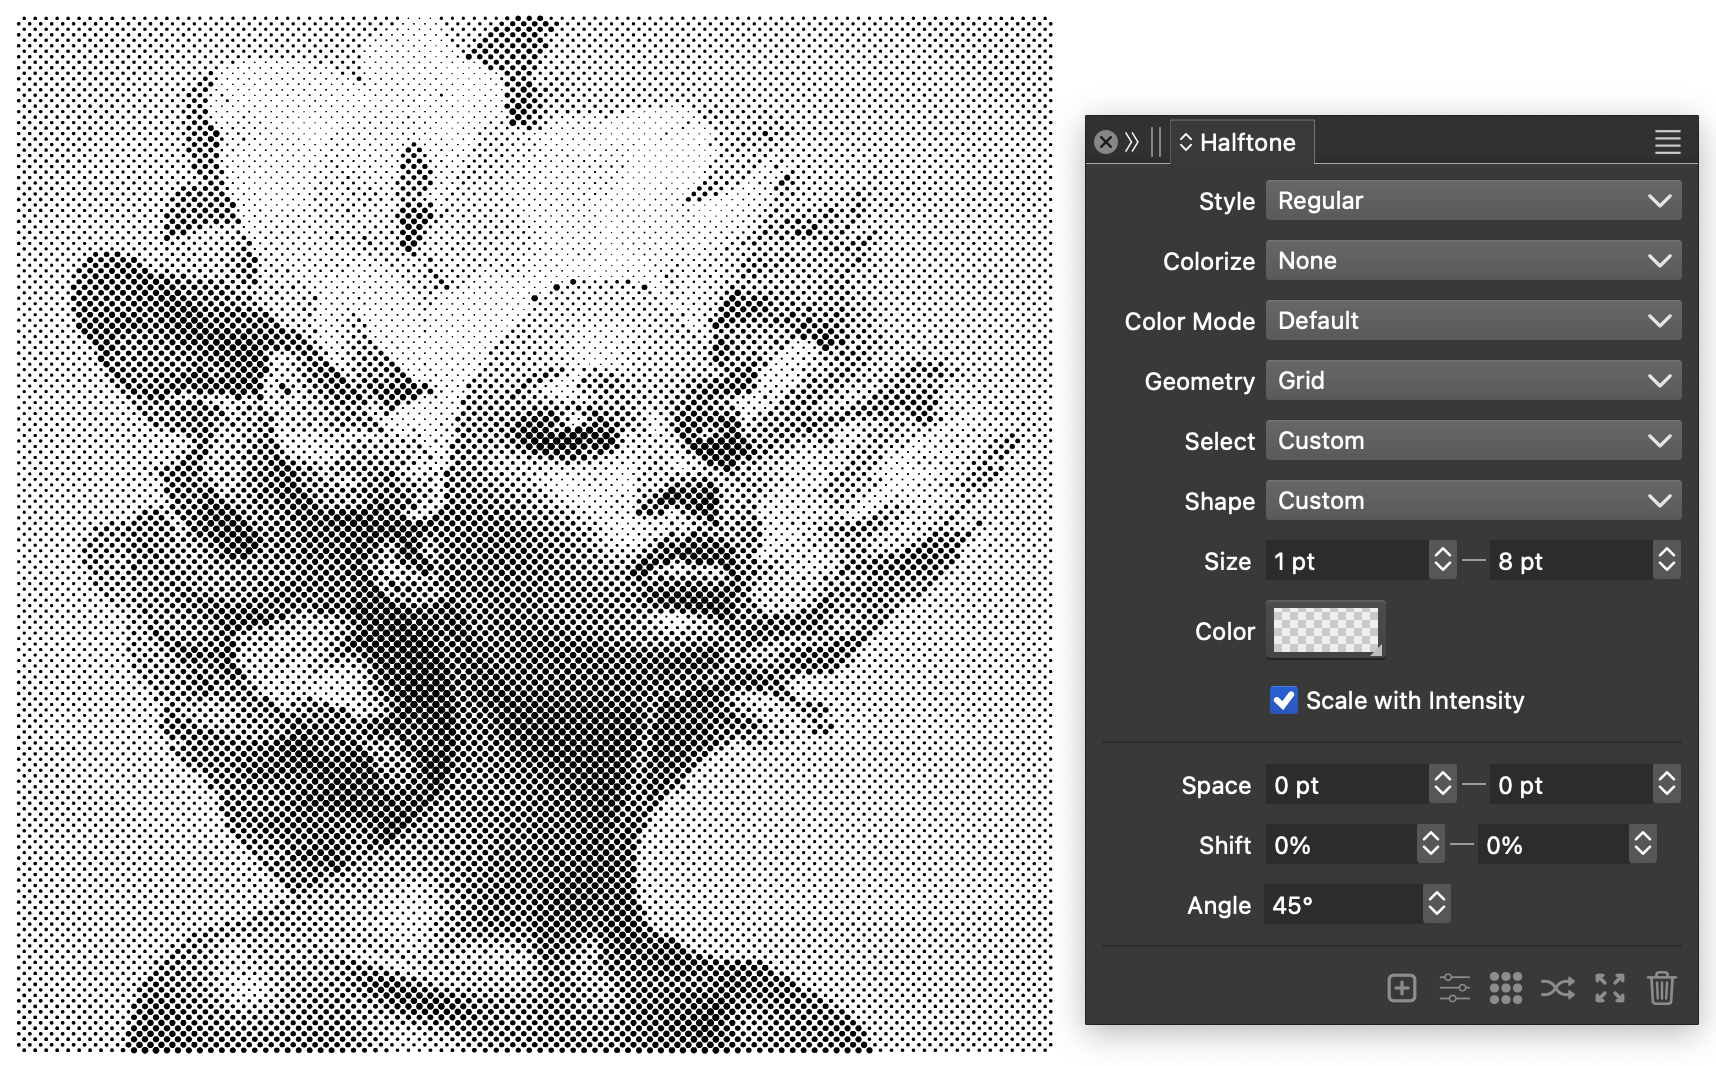1716x1066 pixels.
Task: Click the add halftone plus icon
Action: coord(1402,988)
